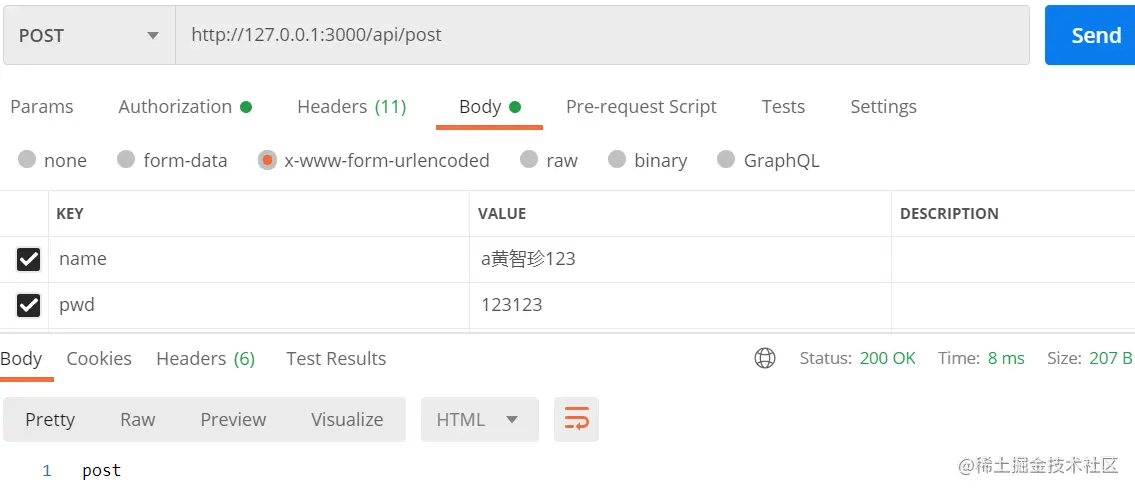Send the request with Send button
The width and height of the screenshot is (1135, 492).
(x=1089, y=35)
